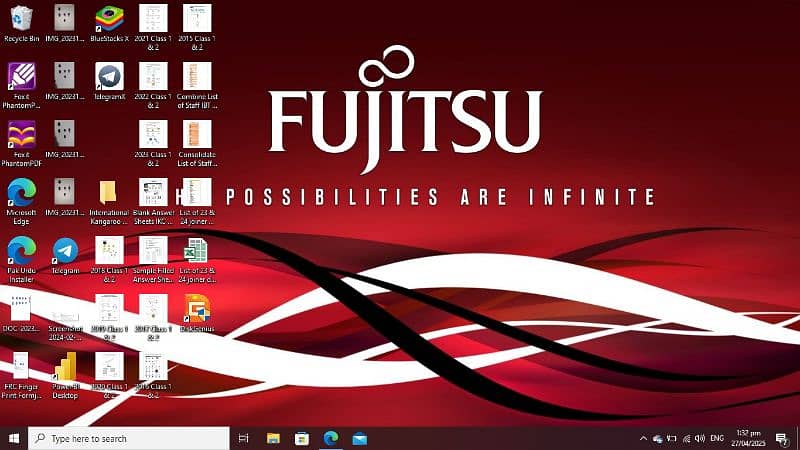Select the International Kangaroo folder
800x450 pixels.
click(x=109, y=202)
